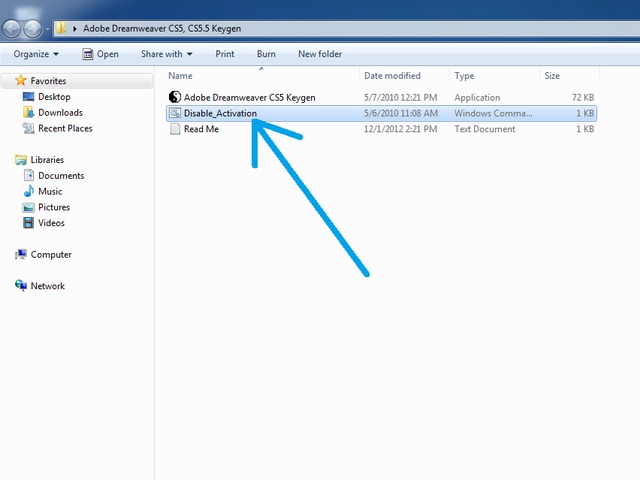Open Recent Places in the sidebar
Image resolution: width=640 pixels, height=480 pixels.
[29, 129]
